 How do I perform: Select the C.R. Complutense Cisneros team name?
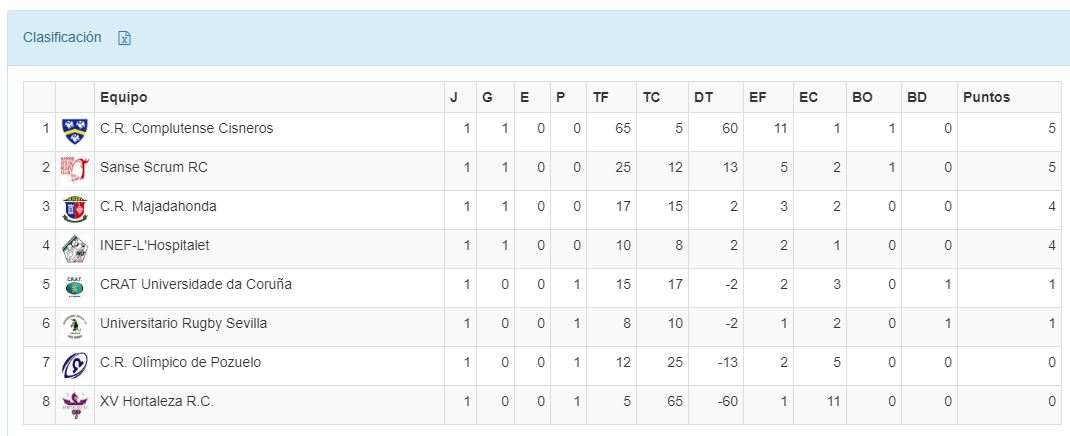pos(186,128)
